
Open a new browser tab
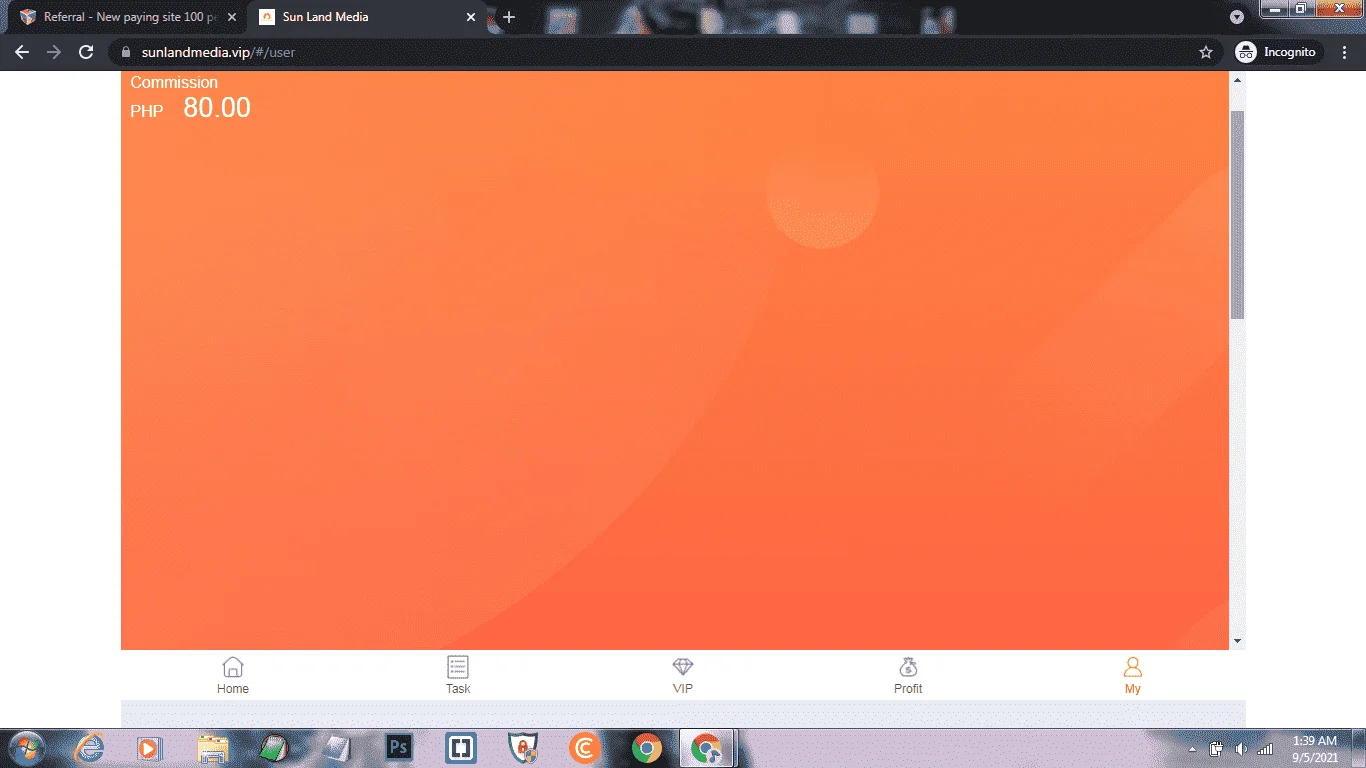point(509,17)
